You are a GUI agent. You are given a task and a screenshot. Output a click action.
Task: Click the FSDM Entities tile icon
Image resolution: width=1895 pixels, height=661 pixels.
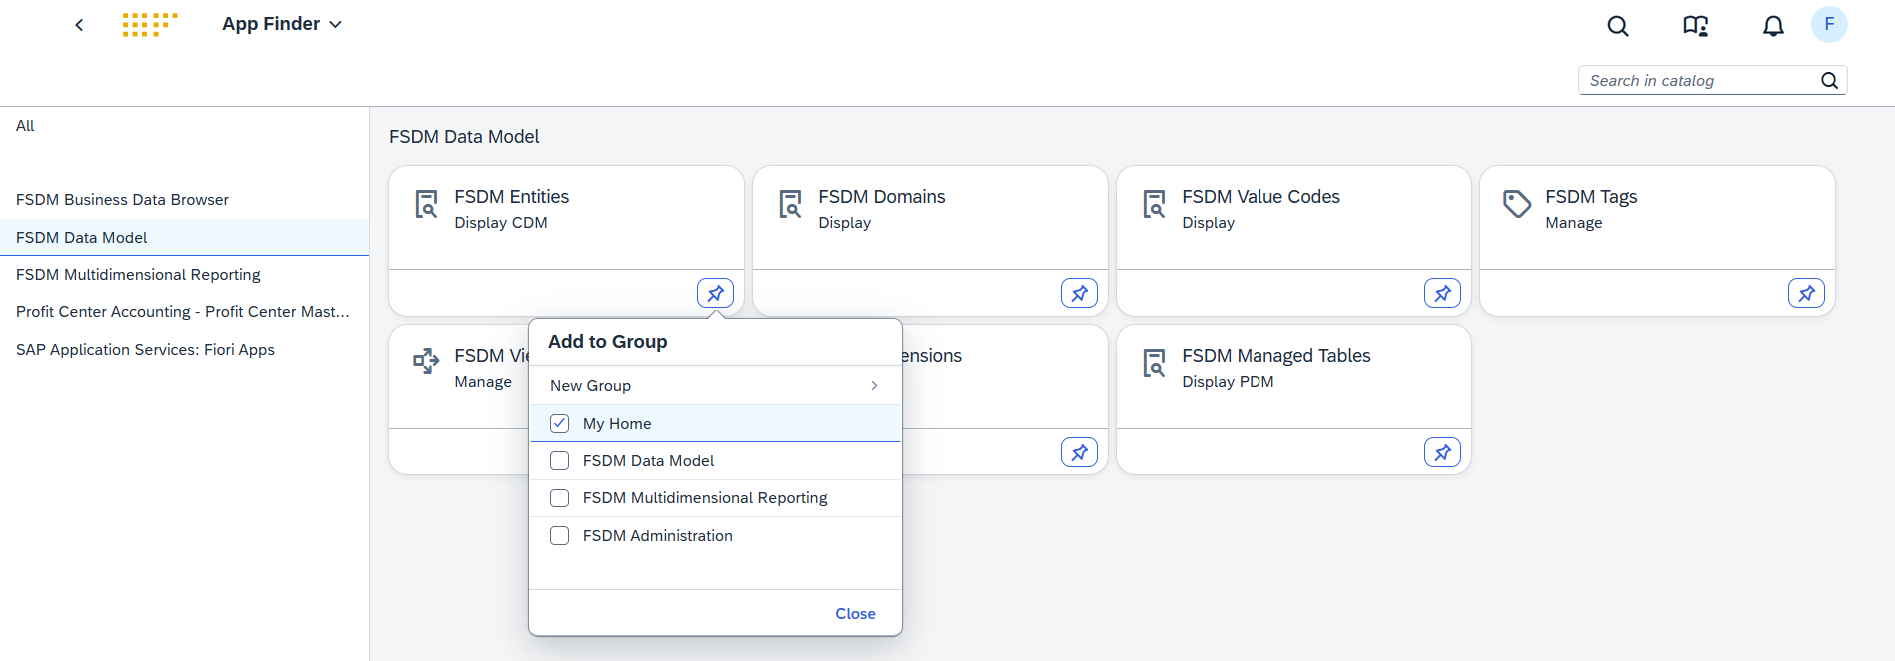pos(427,204)
